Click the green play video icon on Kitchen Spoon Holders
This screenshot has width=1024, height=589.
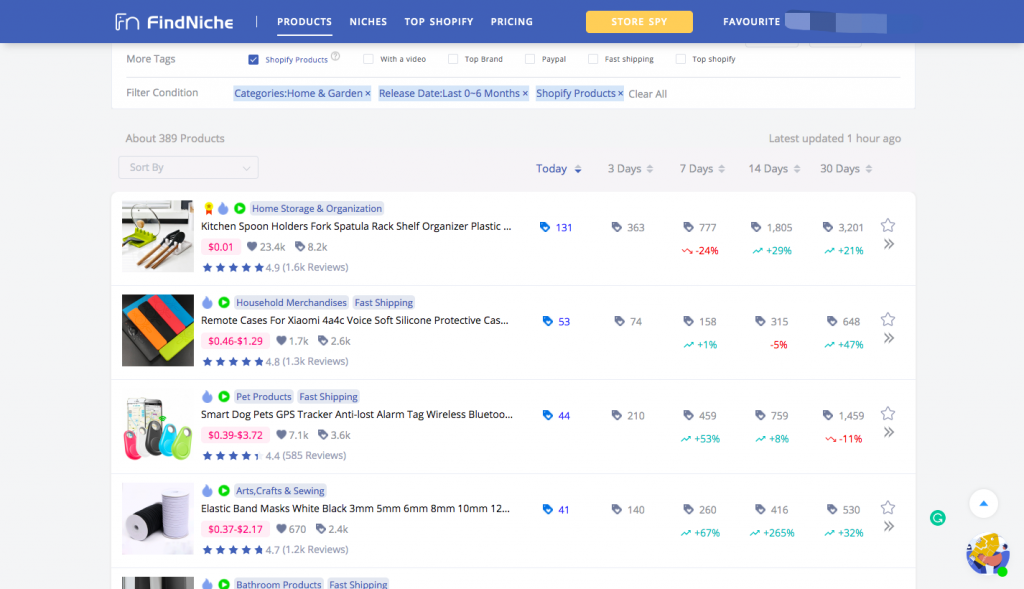click(240, 208)
